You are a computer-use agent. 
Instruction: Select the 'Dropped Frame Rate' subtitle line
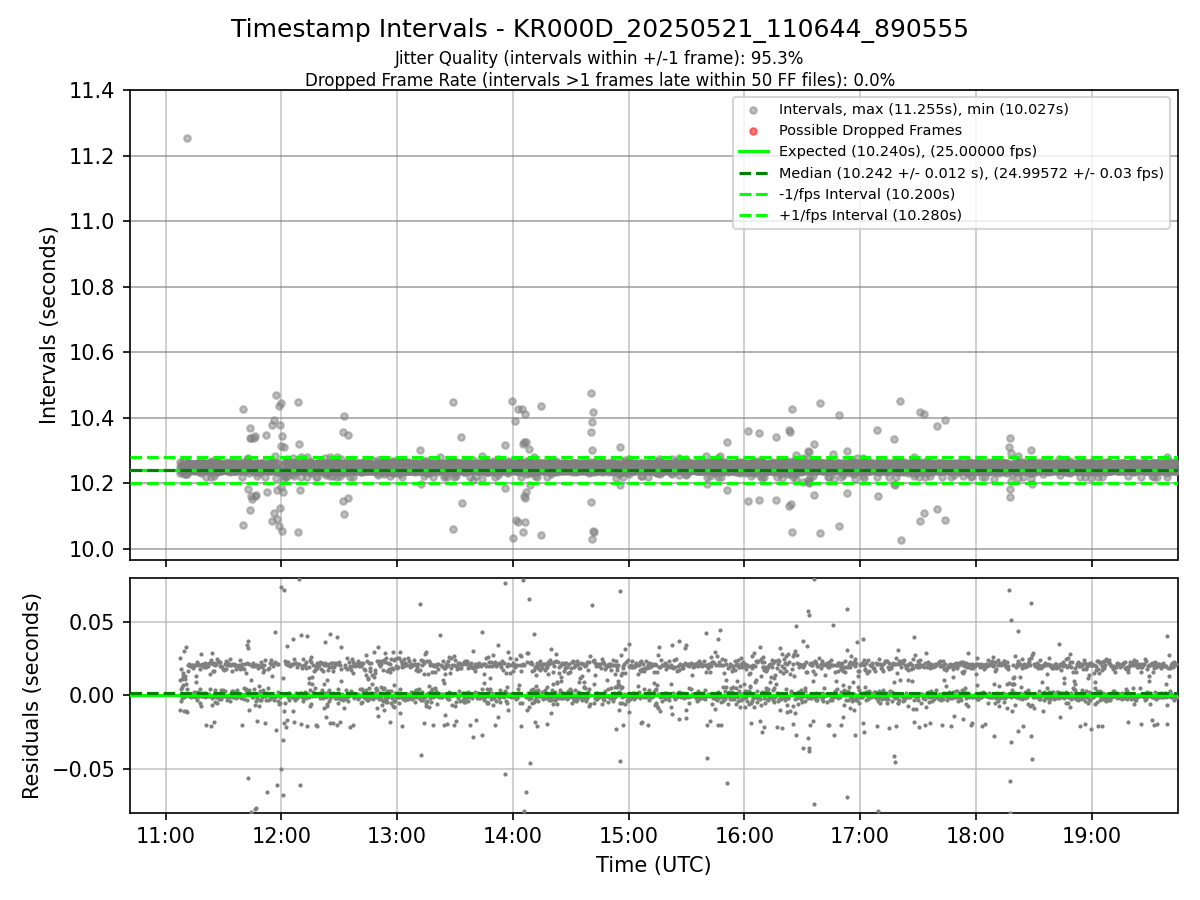(600, 79)
